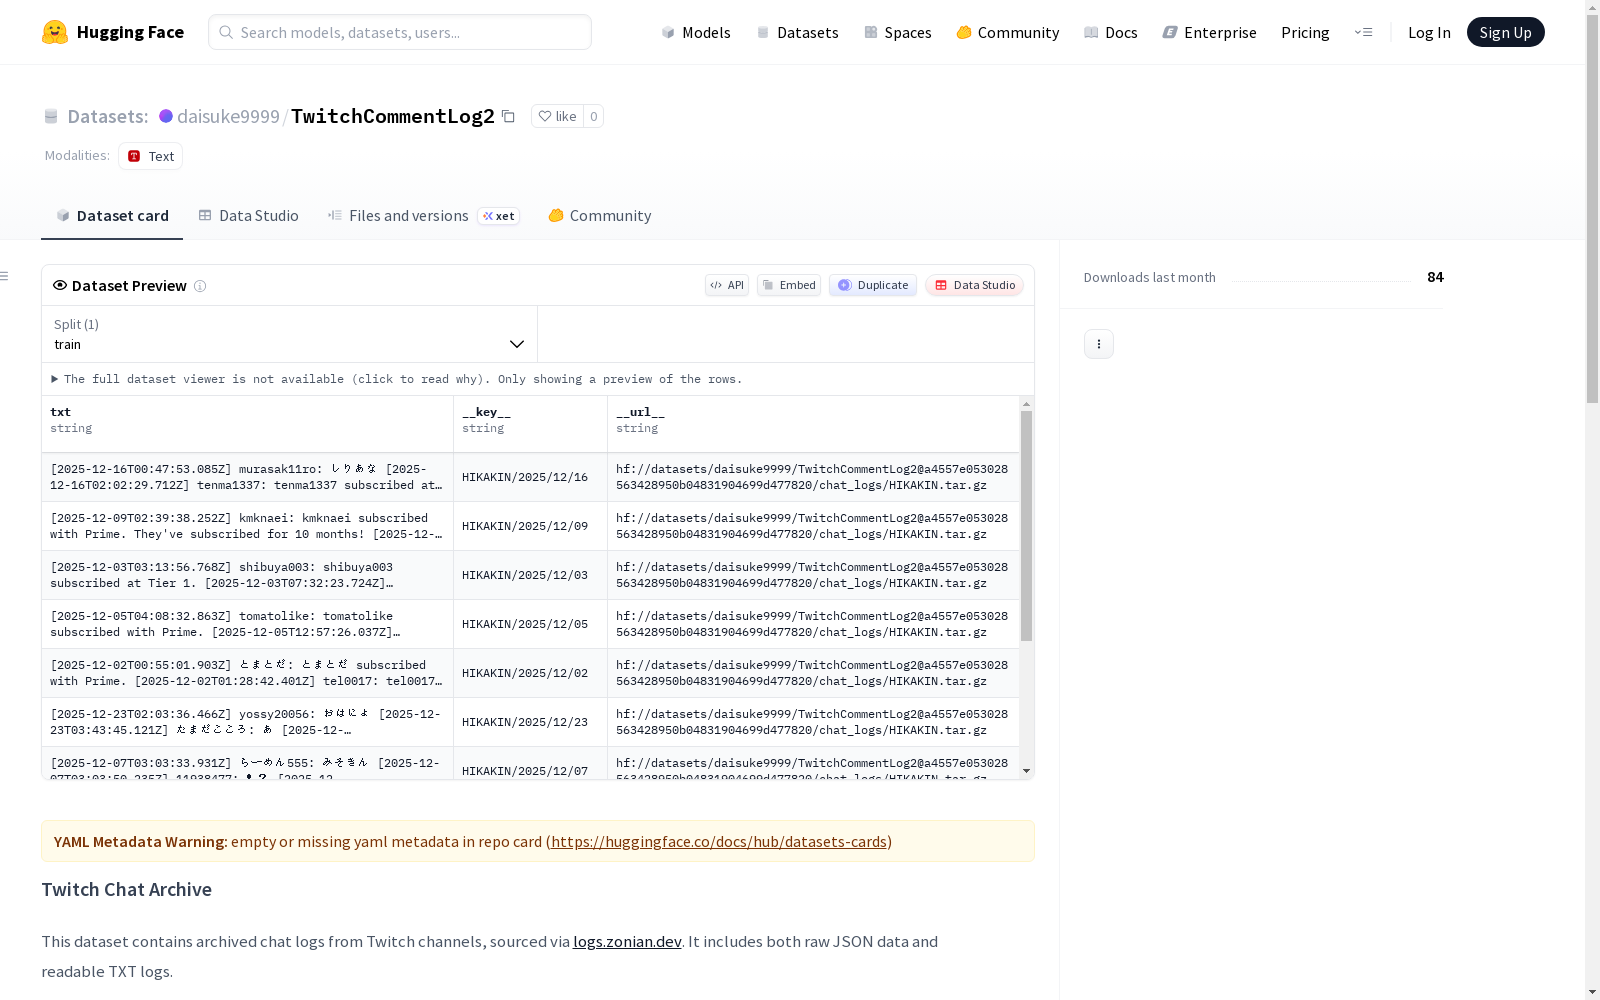Click the Text modality tag
The width and height of the screenshot is (1600, 1000).
click(150, 156)
